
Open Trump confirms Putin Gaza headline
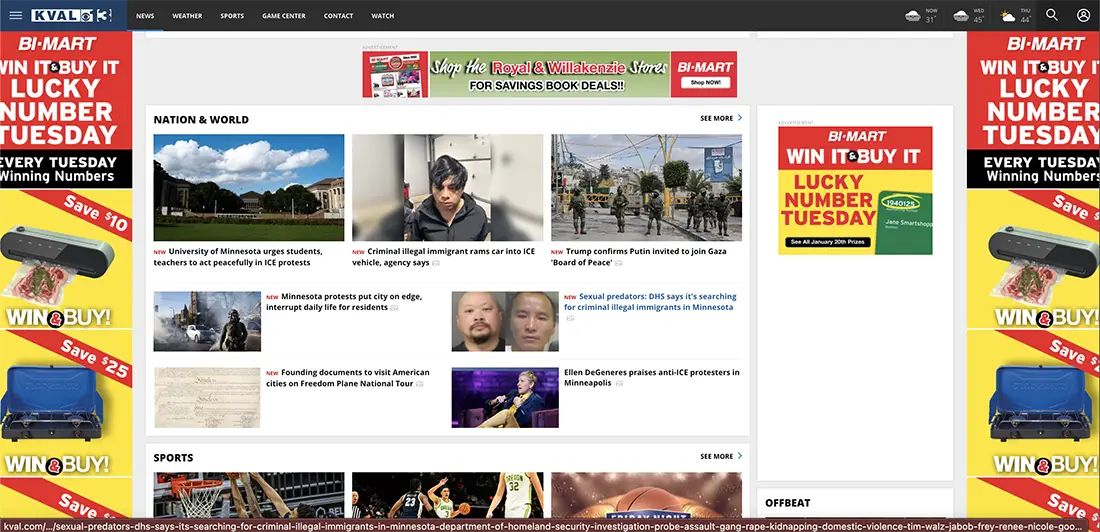[638, 257]
